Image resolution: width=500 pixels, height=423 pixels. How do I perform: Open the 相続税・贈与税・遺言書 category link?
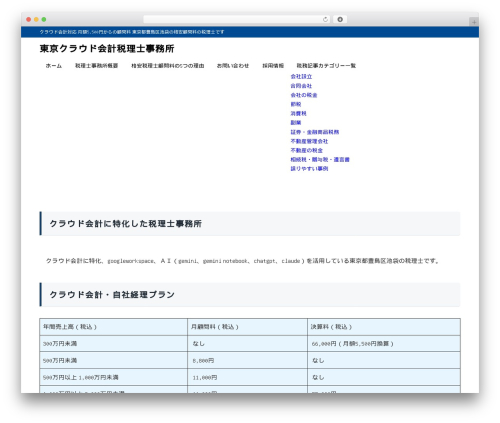pyautogui.click(x=320, y=160)
